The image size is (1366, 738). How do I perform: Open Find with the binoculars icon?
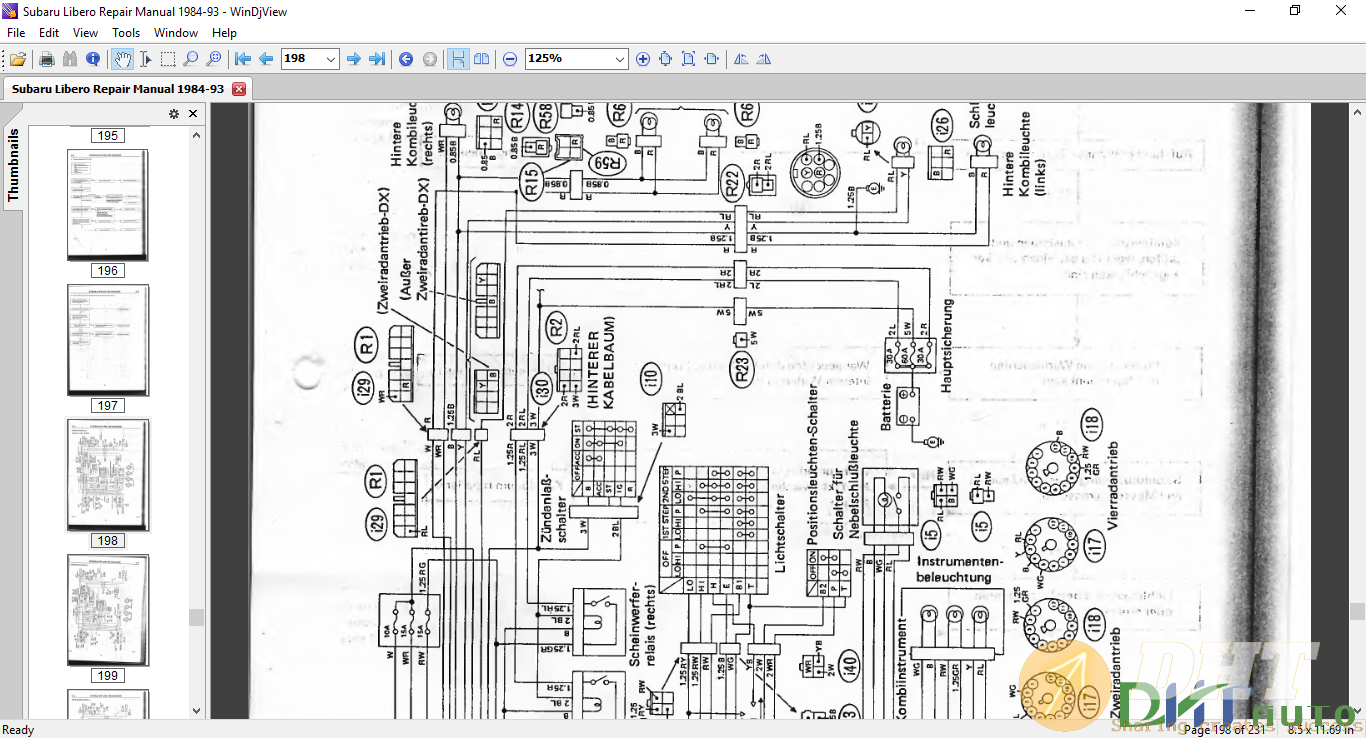point(70,59)
